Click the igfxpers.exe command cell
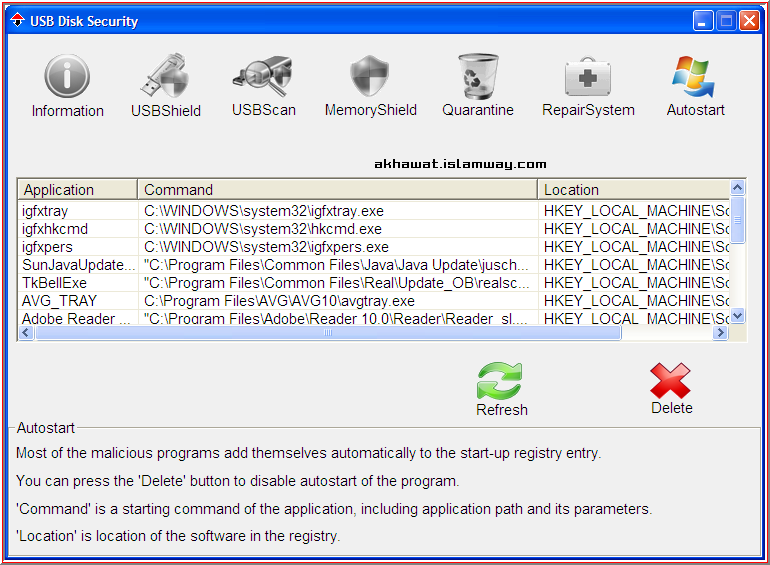Image resolution: width=770 pixels, height=565 pixels. 338,246
